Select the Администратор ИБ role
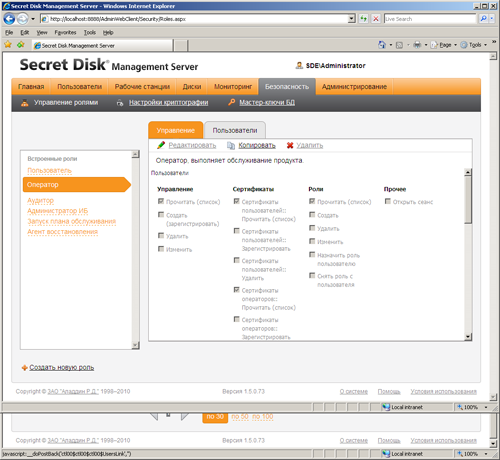This screenshot has width=500, height=460. click(x=58, y=211)
